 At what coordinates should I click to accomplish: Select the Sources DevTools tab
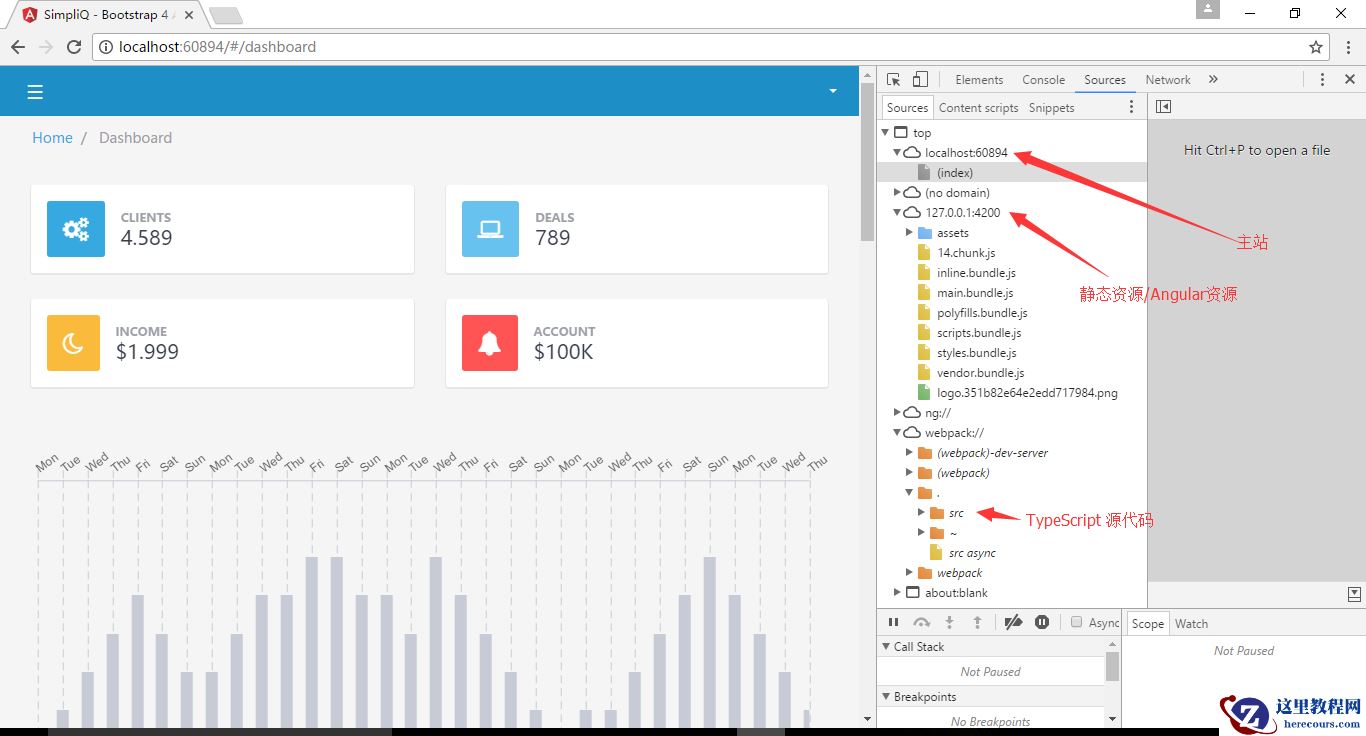pyautogui.click(x=1105, y=80)
